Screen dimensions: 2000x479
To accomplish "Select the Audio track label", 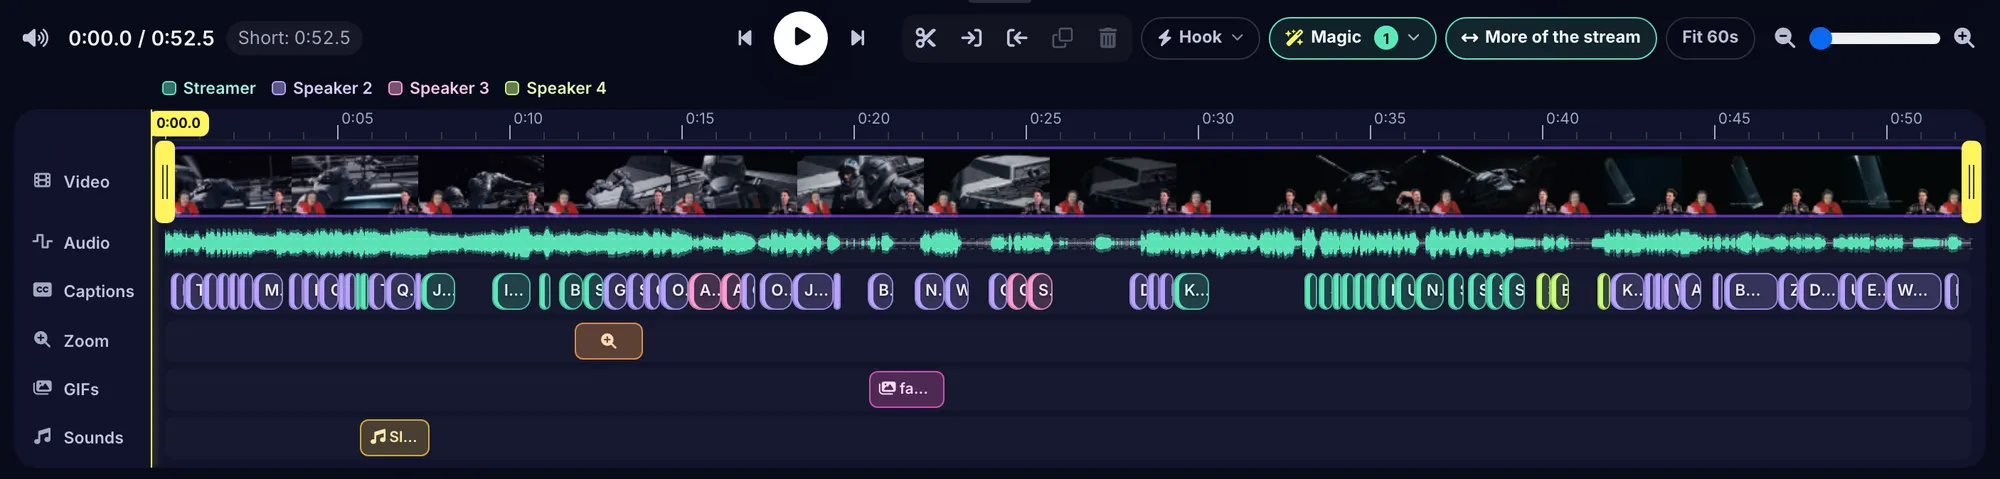I will (x=86, y=243).
